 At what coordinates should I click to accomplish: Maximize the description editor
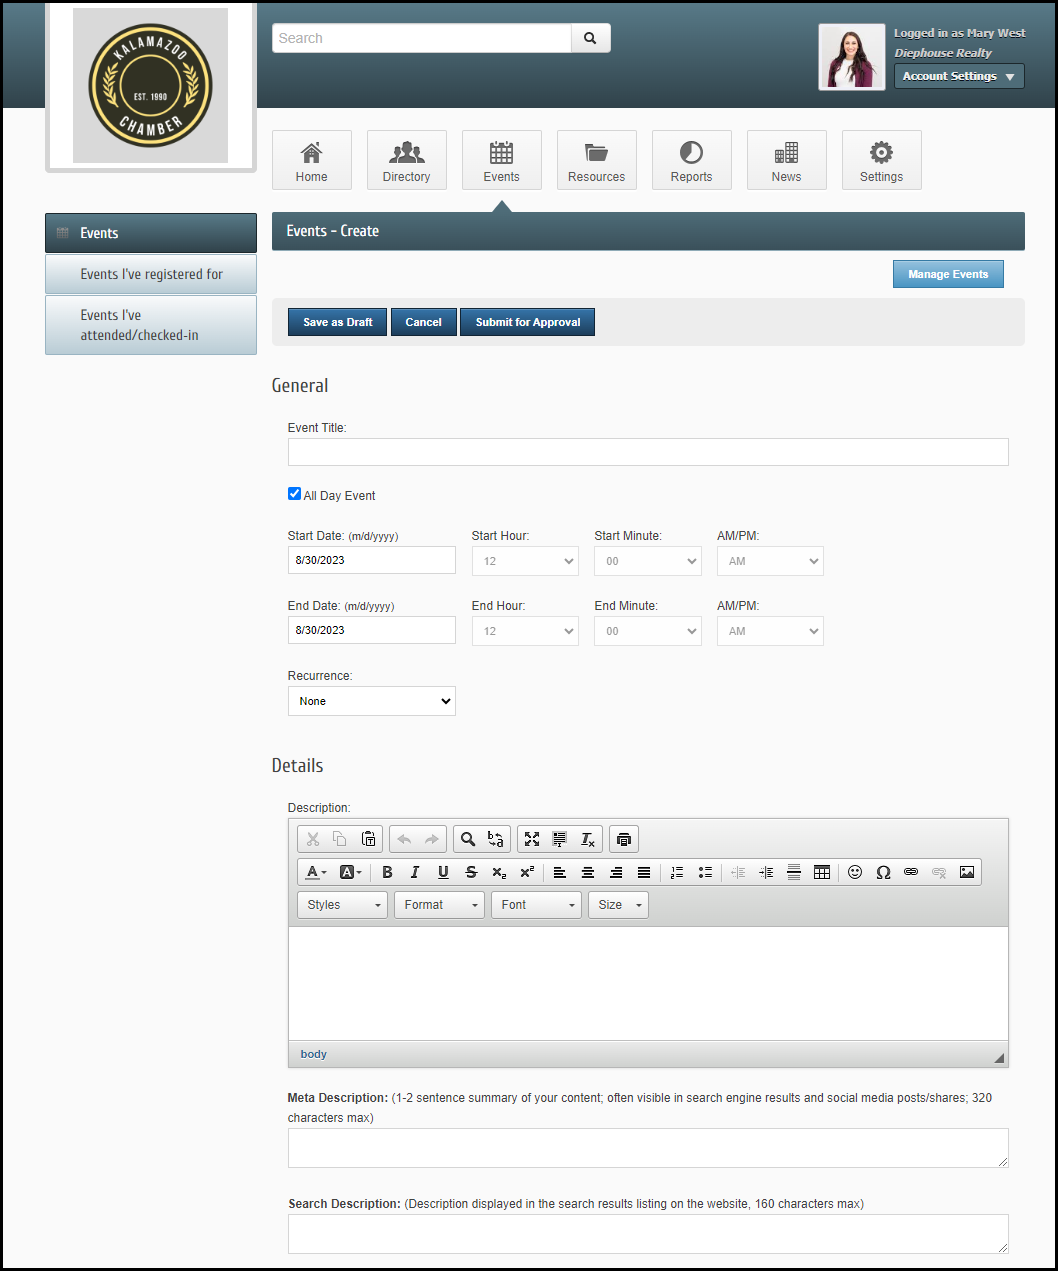[x=532, y=839]
